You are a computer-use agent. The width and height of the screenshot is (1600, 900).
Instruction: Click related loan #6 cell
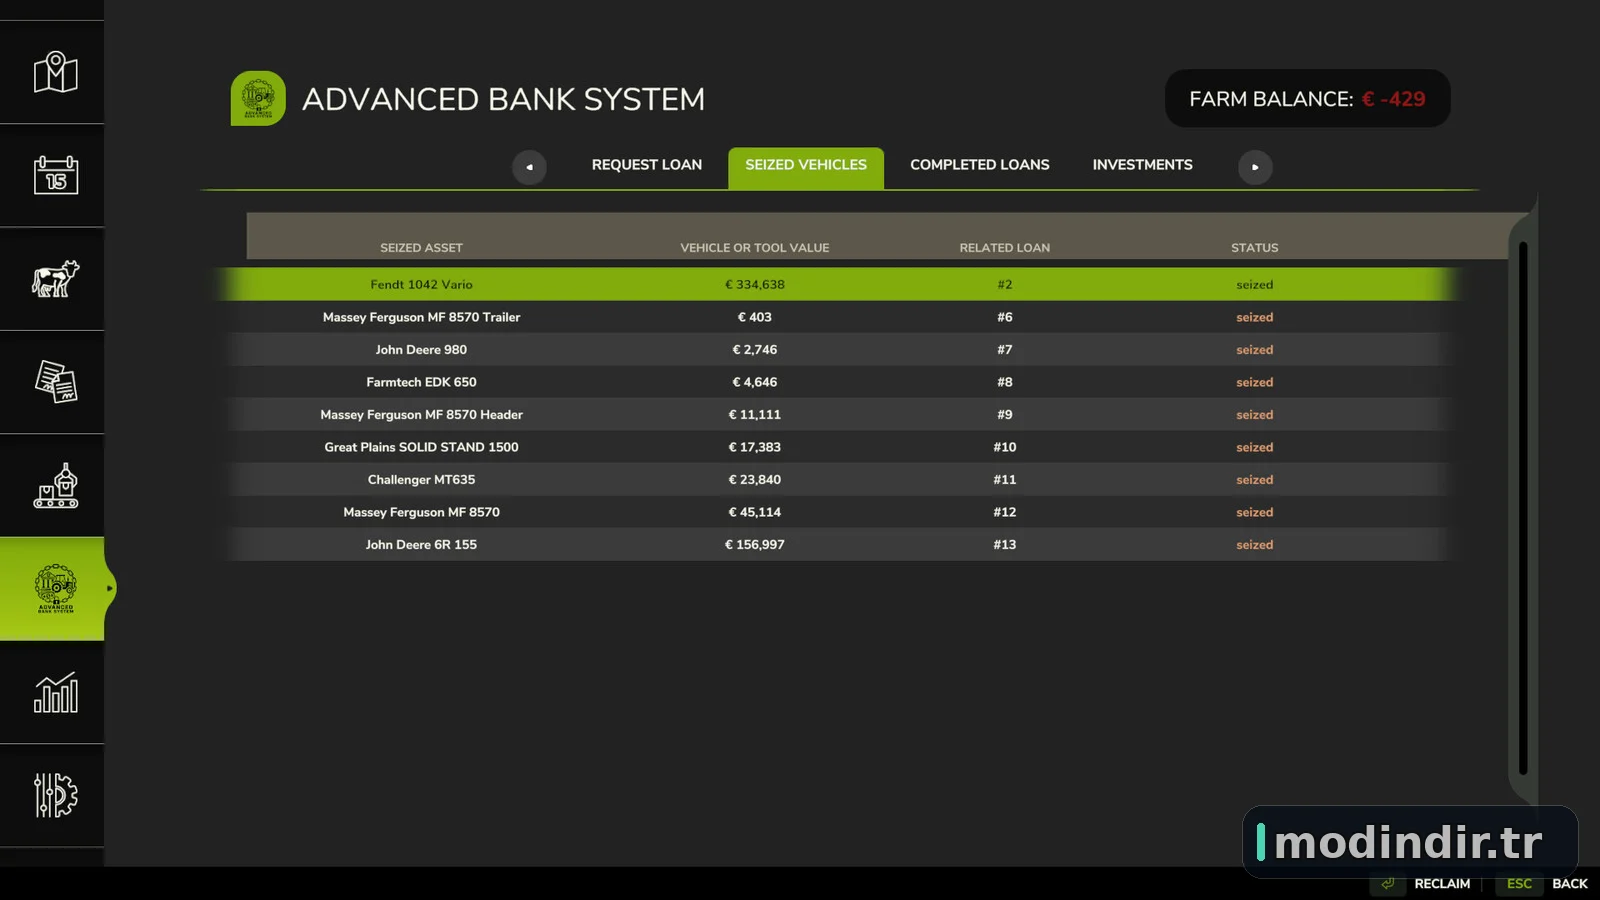coord(1005,317)
